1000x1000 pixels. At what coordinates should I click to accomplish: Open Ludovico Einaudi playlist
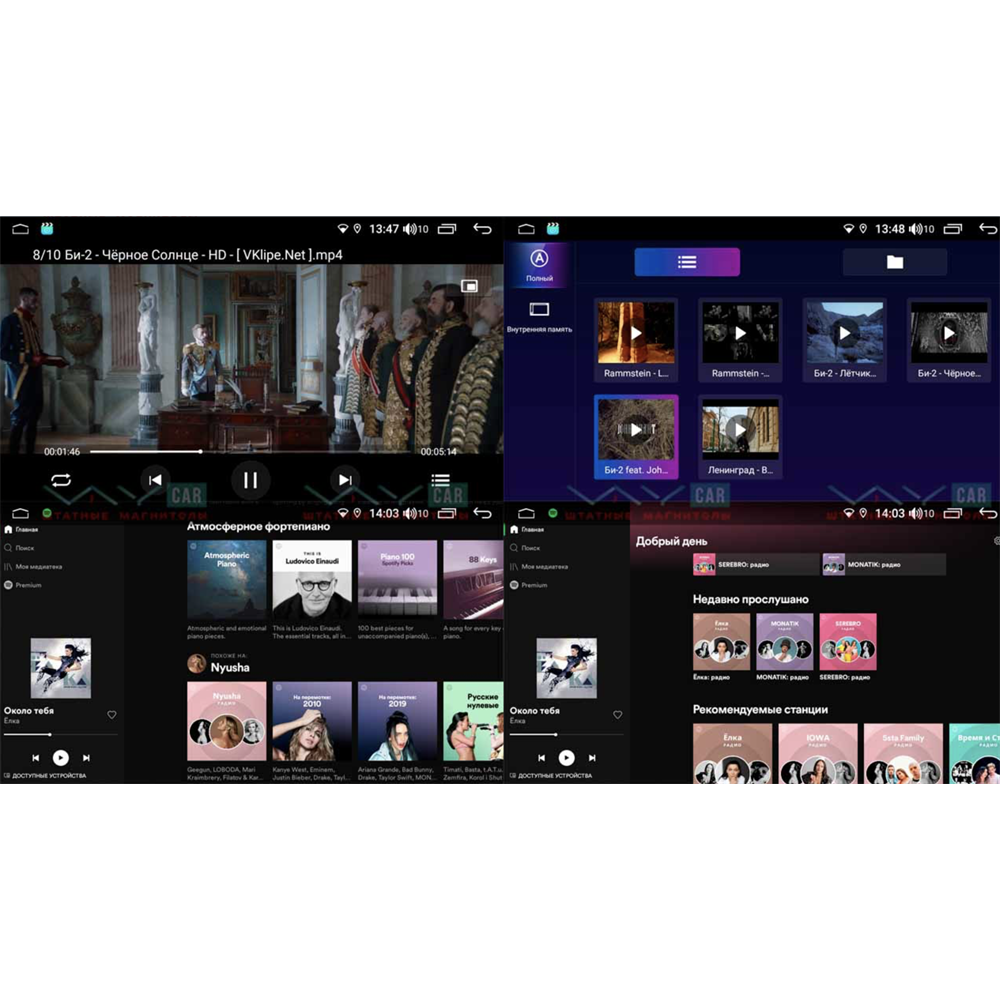coord(312,590)
